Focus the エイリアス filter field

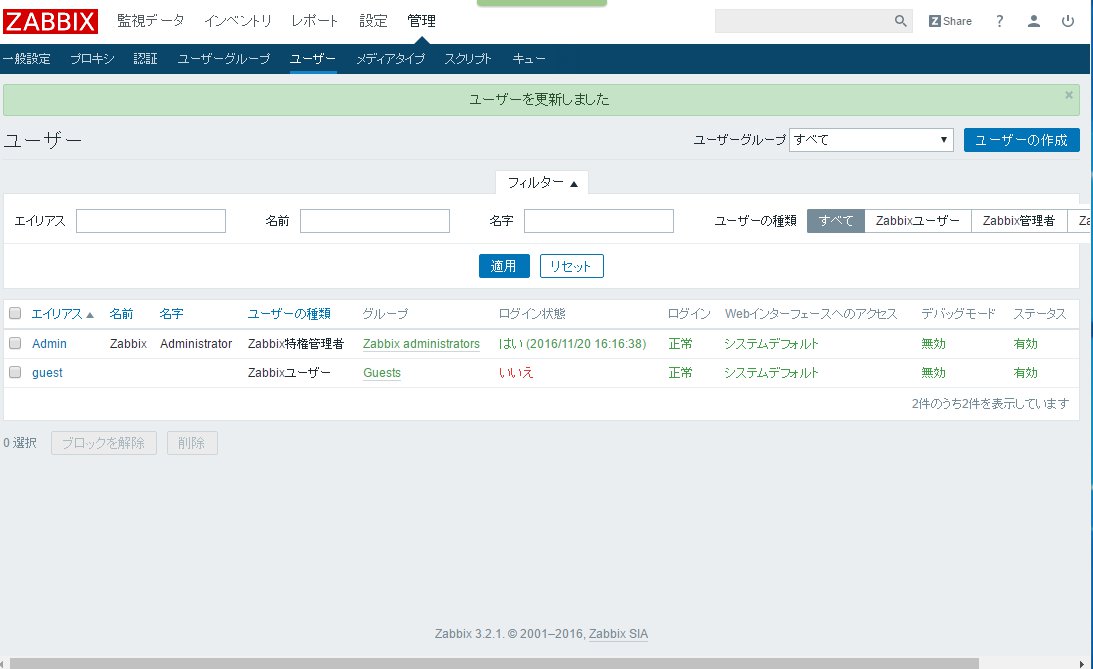[x=151, y=221]
